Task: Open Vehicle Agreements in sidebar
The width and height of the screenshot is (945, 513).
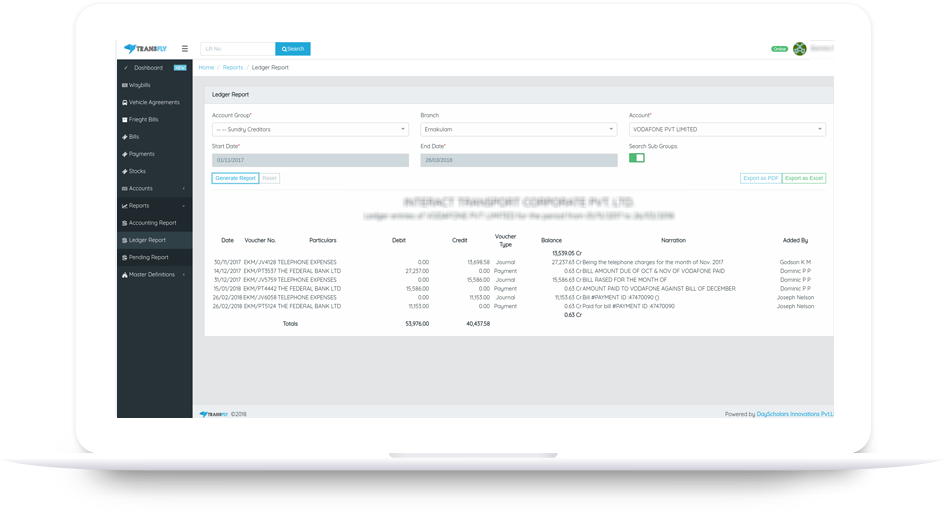Action: tap(154, 102)
